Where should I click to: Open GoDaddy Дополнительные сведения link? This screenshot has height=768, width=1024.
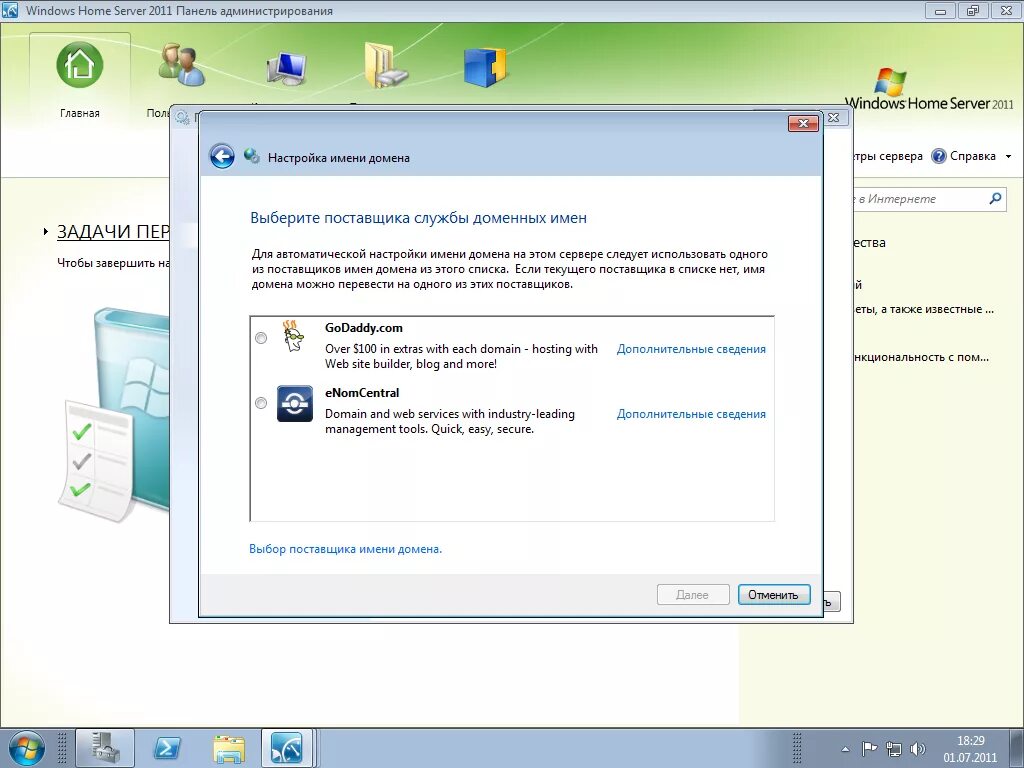[x=691, y=349]
